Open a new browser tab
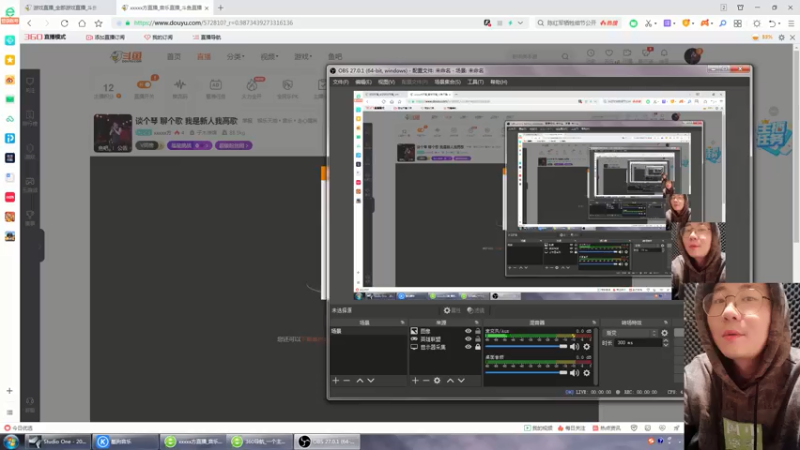The width and height of the screenshot is (800, 450). click(220, 8)
